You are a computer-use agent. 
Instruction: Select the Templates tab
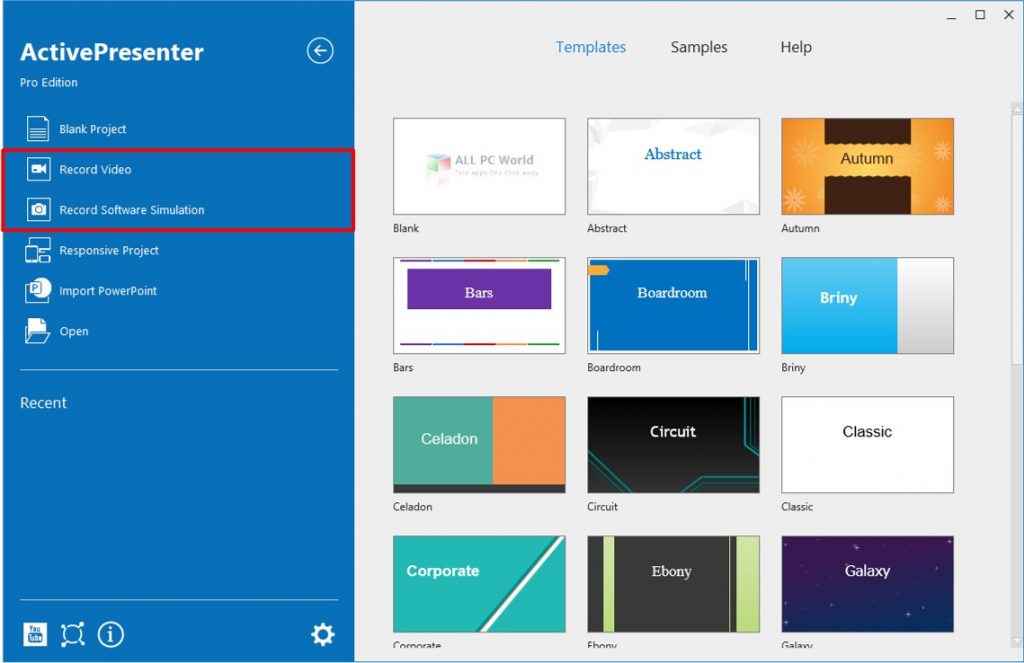pos(591,47)
